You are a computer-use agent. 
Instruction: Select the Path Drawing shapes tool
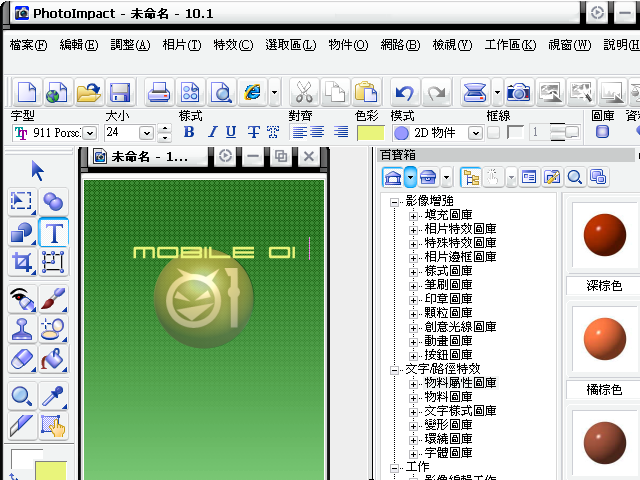pos(22,233)
